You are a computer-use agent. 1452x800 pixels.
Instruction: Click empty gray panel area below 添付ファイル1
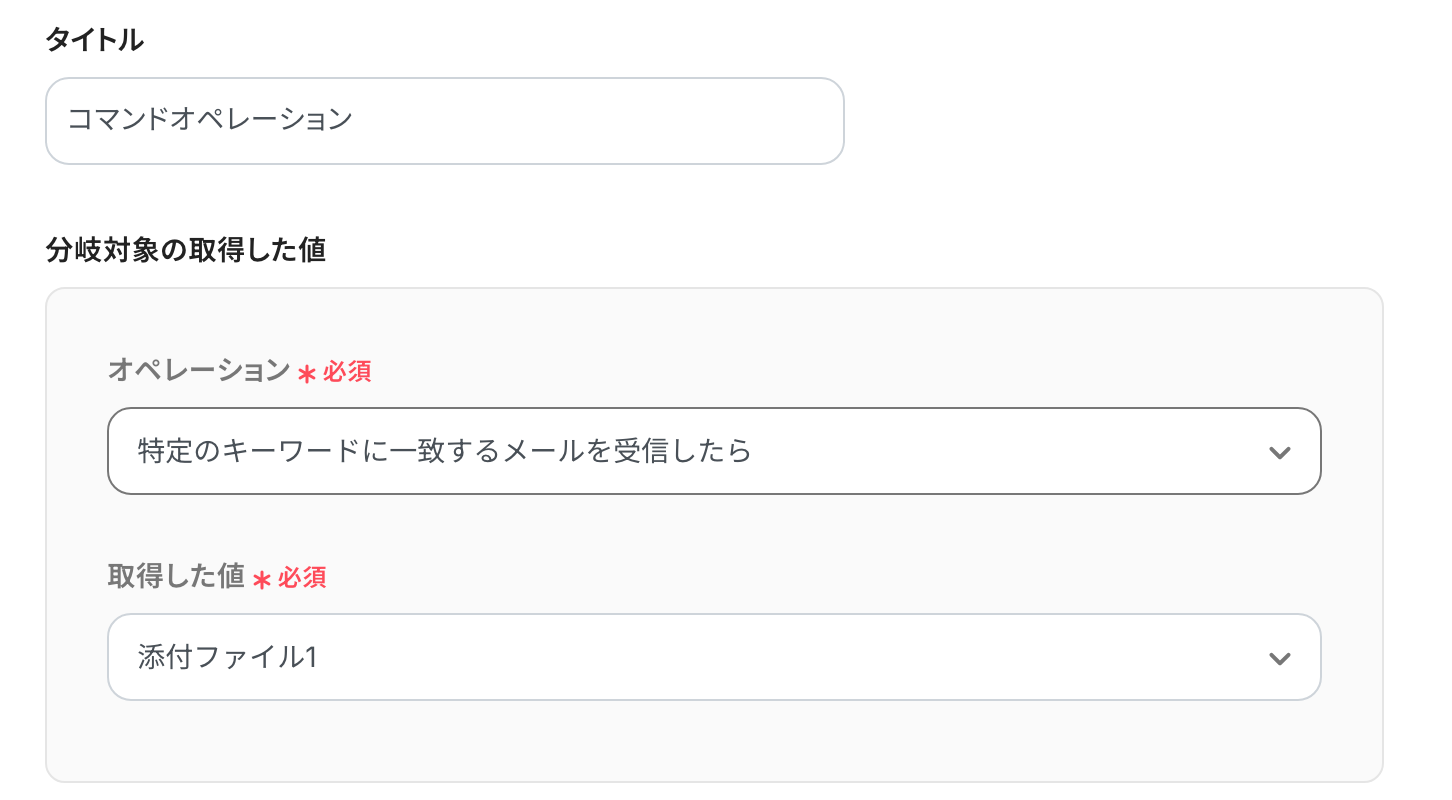pyautogui.click(x=713, y=742)
